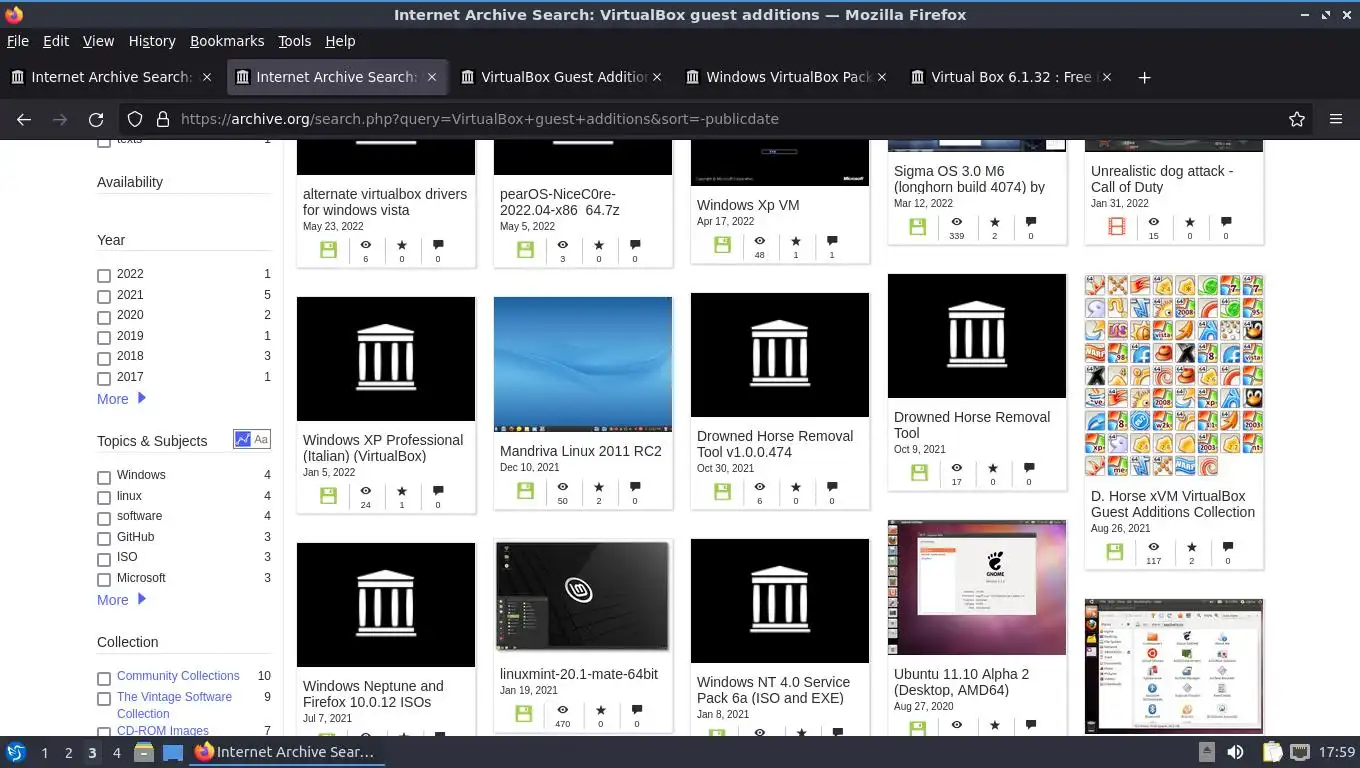1360x768 pixels.
Task: Check the linux topic filter
Action: [x=104, y=497]
